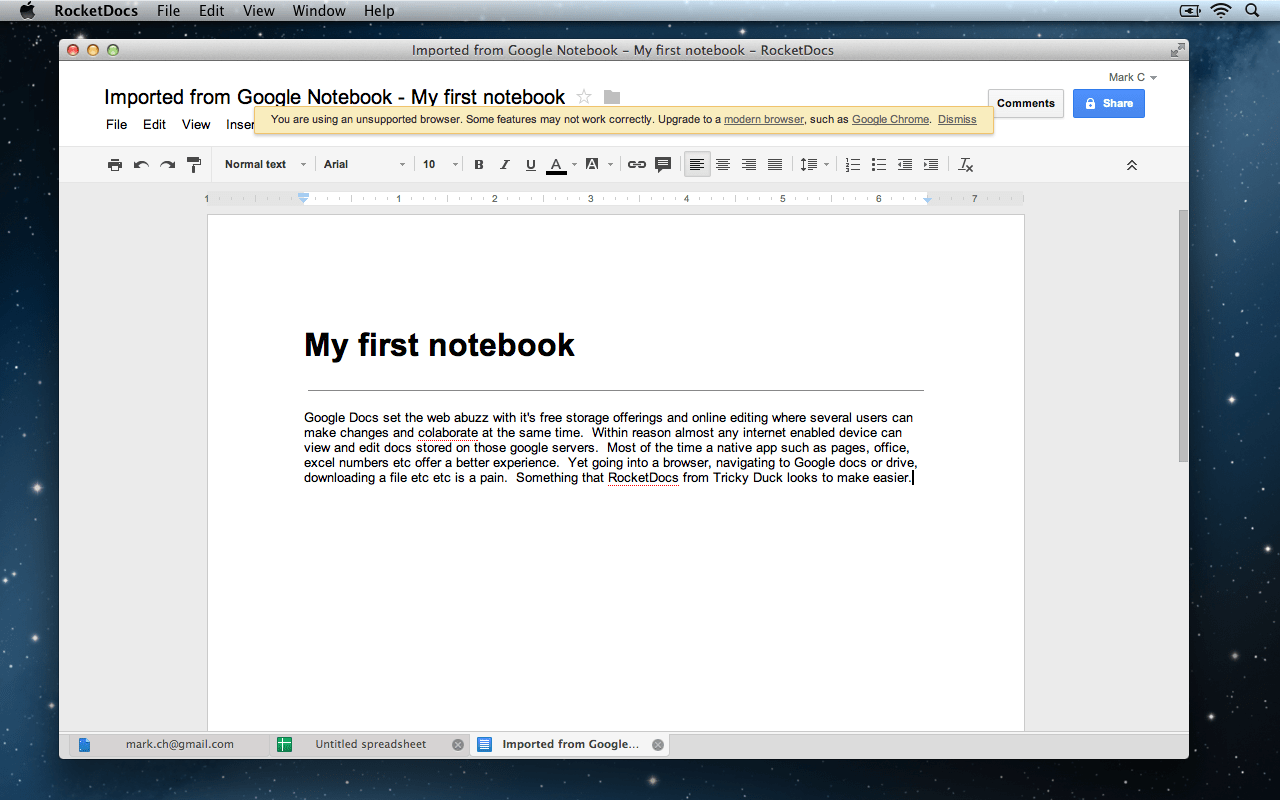Open the Help menu in the menu bar
This screenshot has width=1280, height=800.
[379, 11]
